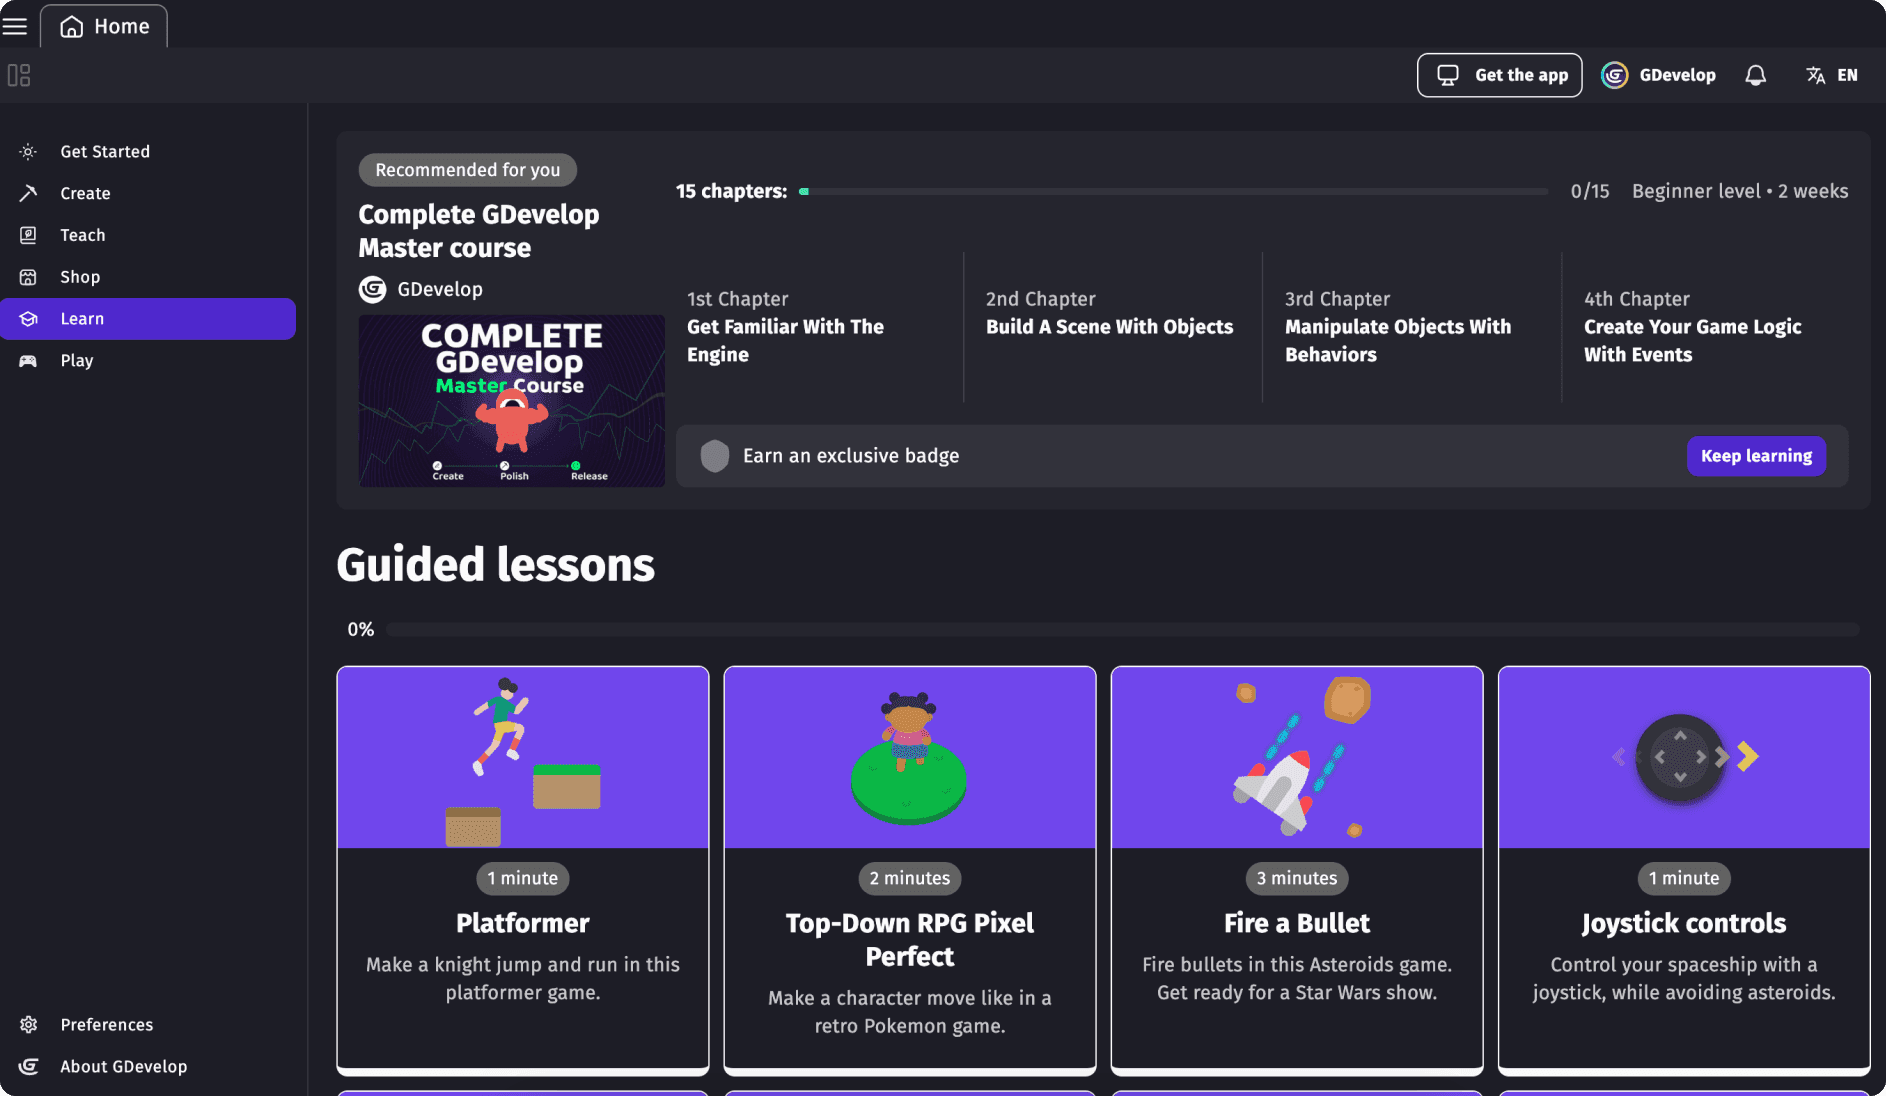
Task: Open About GDevelop
Action: 123,1067
